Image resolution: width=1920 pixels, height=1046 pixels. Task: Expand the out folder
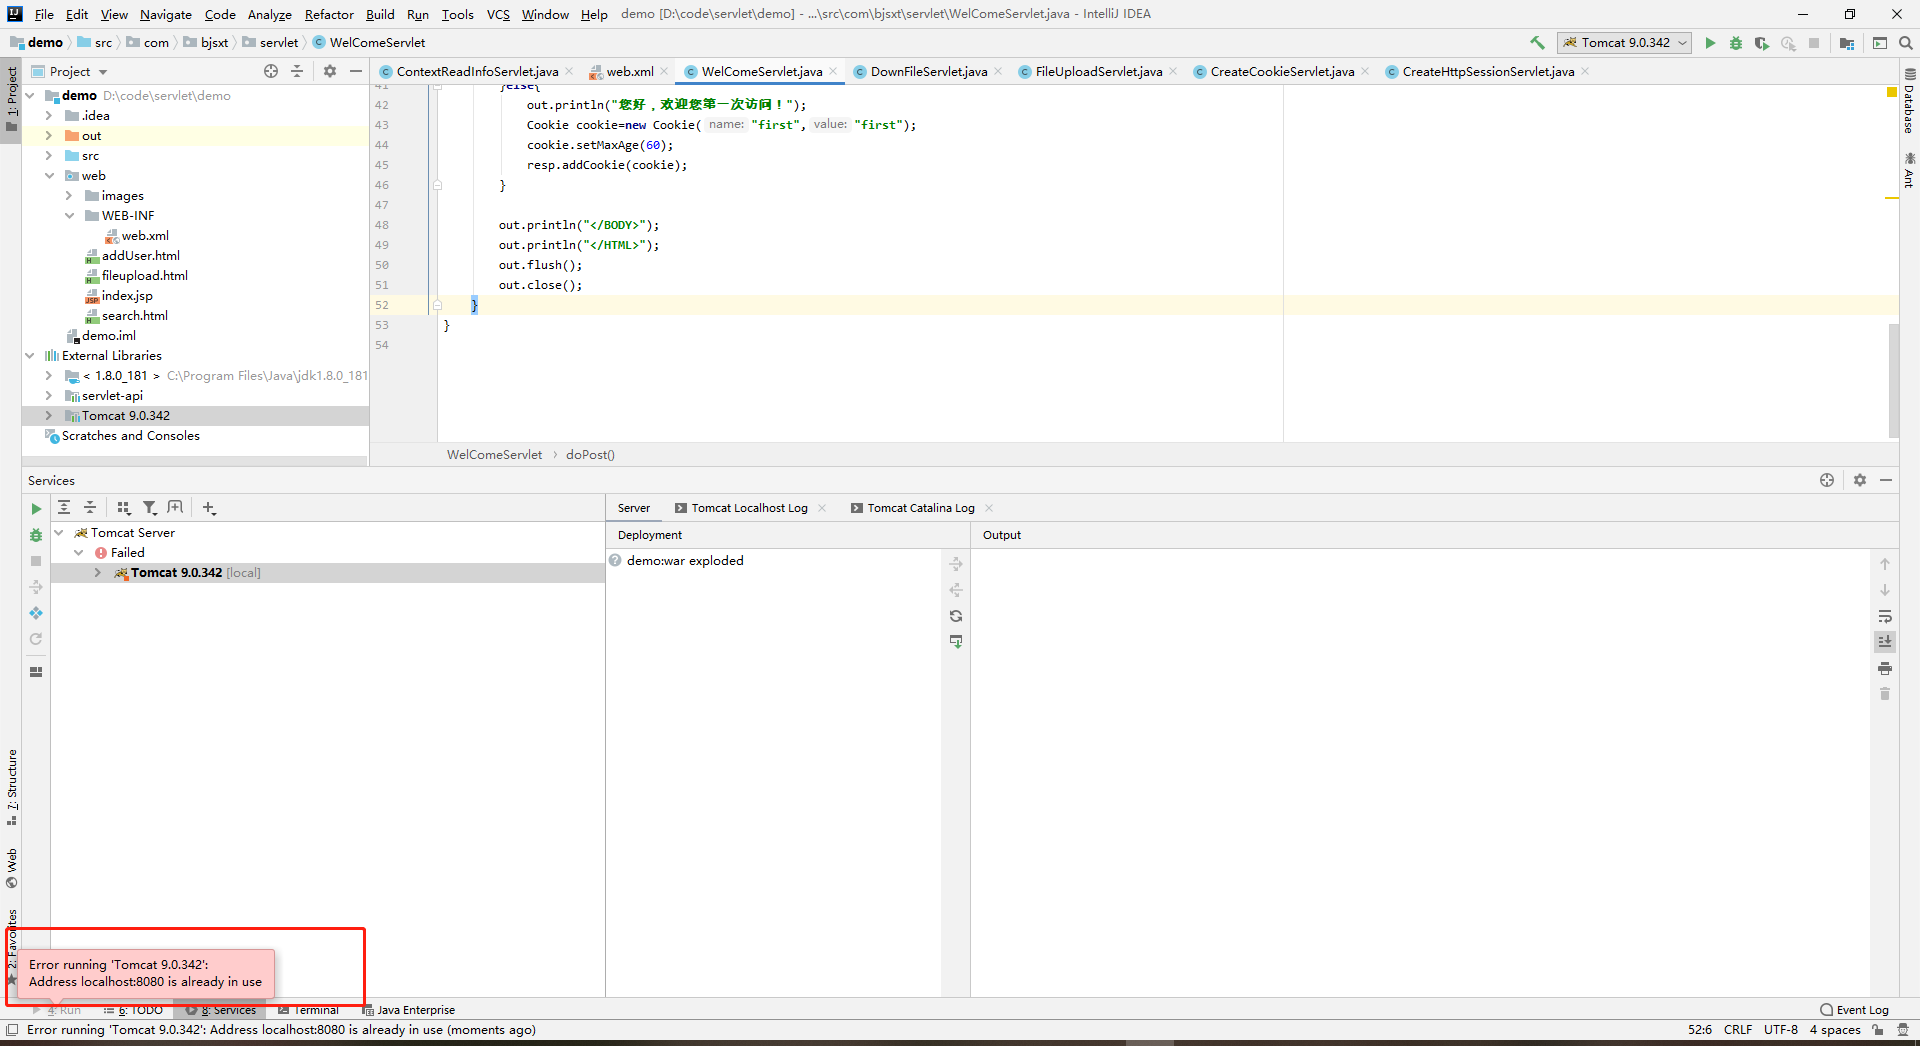(49, 136)
